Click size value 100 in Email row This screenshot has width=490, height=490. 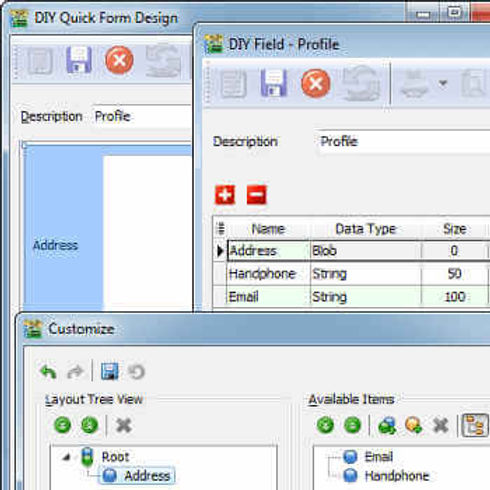point(455,297)
